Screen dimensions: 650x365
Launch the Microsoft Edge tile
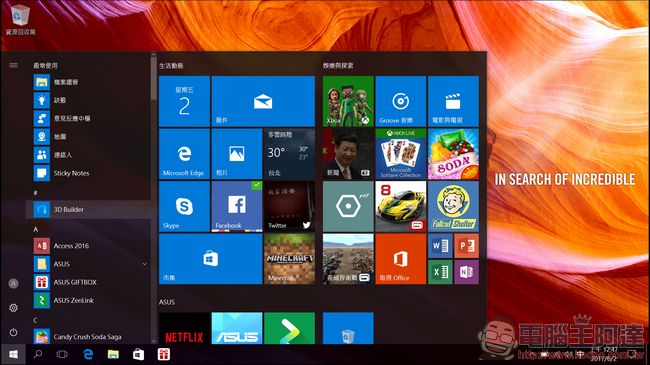tap(184, 154)
